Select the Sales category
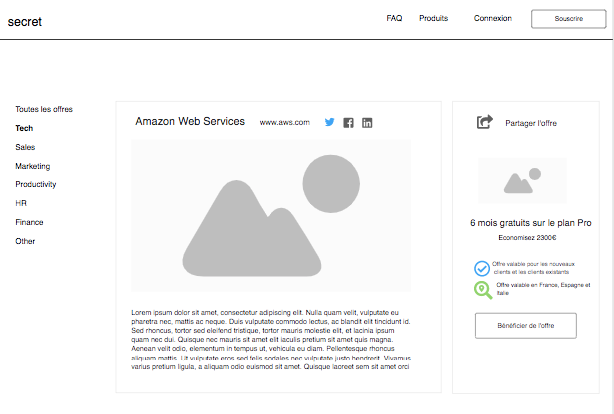 25,147
